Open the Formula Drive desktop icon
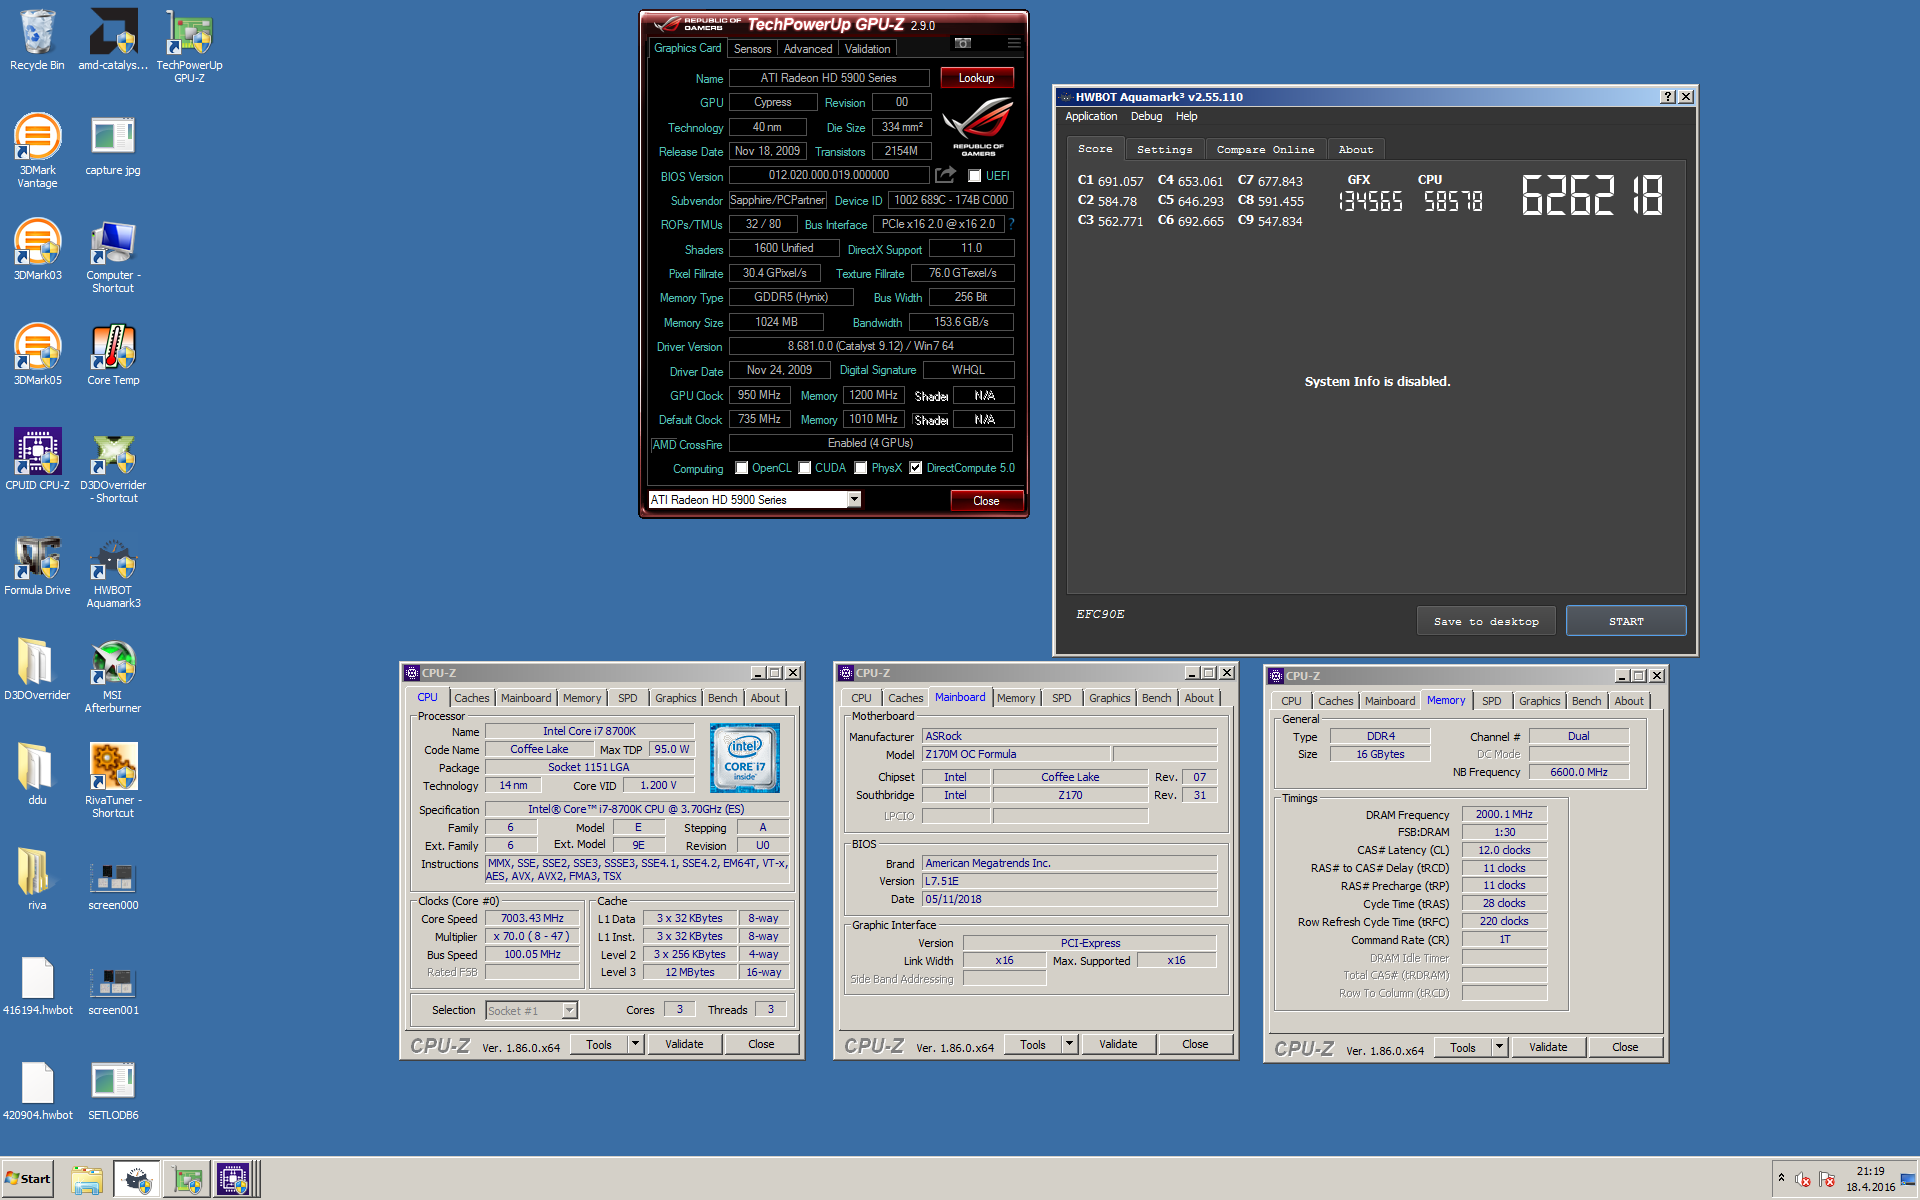 coord(37,565)
